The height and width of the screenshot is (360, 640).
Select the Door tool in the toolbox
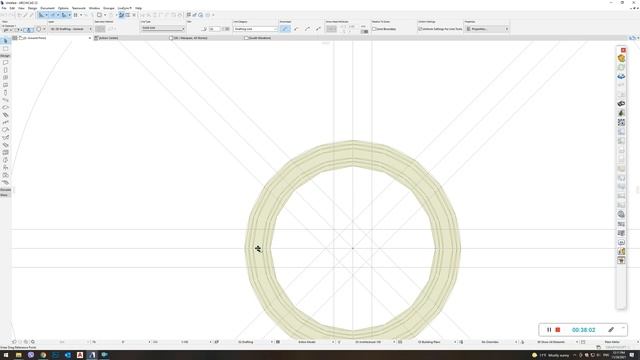(5, 70)
